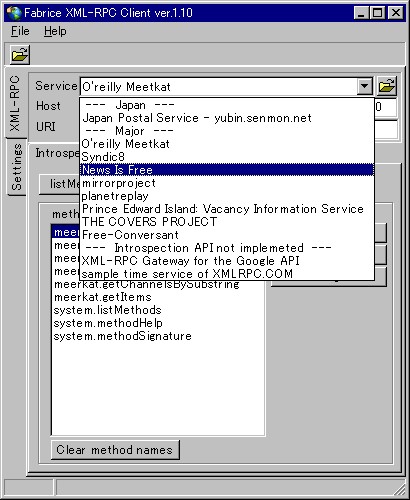Select mirrorproject from the dropdown

pyautogui.click(x=227, y=183)
